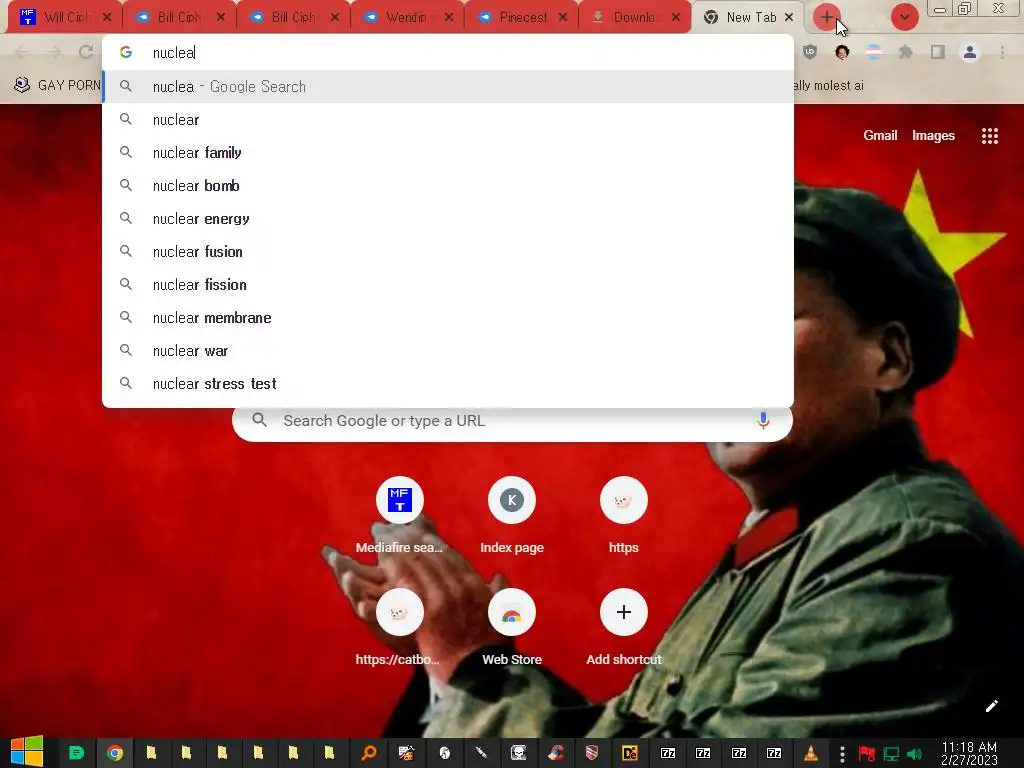The height and width of the screenshot is (768, 1024).
Task: Choose the 'nuclear stress test' suggestion
Action: point(448,383)
